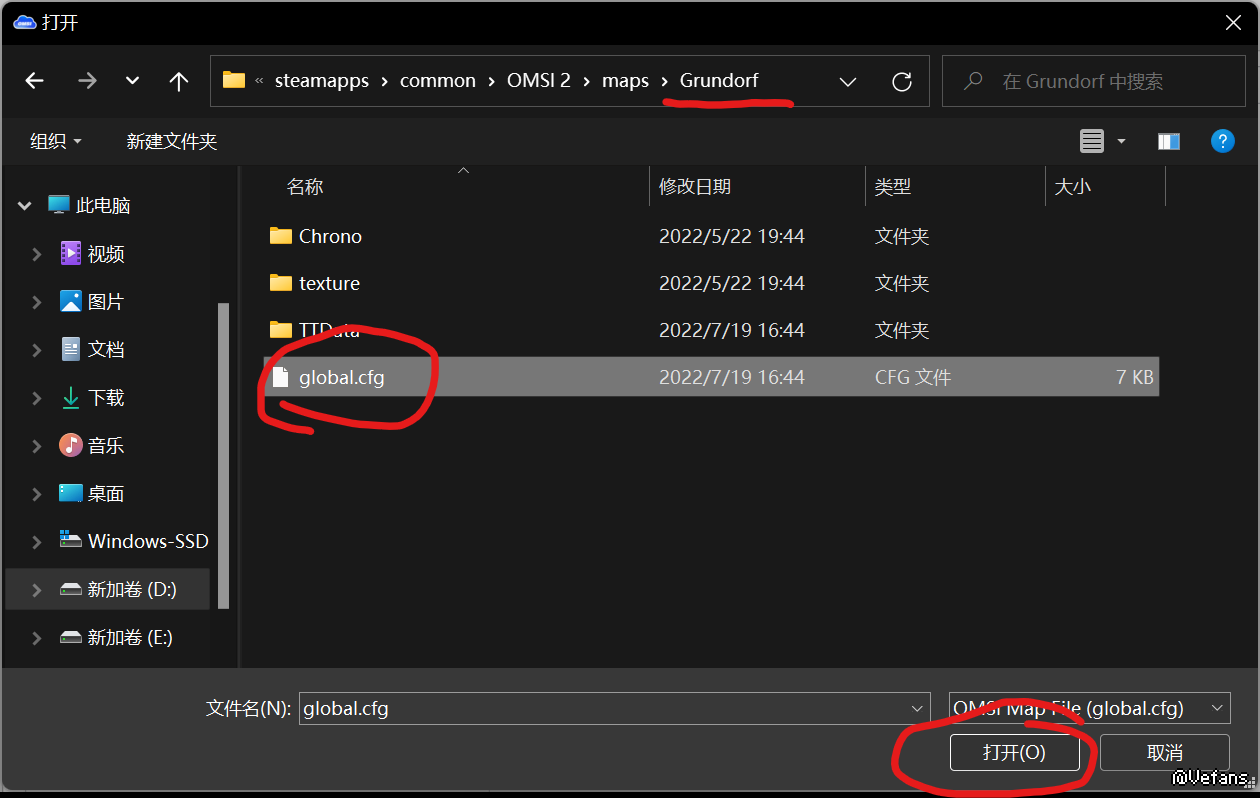Image resolution: width=1260 pixels, height=798 pixels.
Task: Sort files by 修改日期 column header
Action: [x=695, y=186]
